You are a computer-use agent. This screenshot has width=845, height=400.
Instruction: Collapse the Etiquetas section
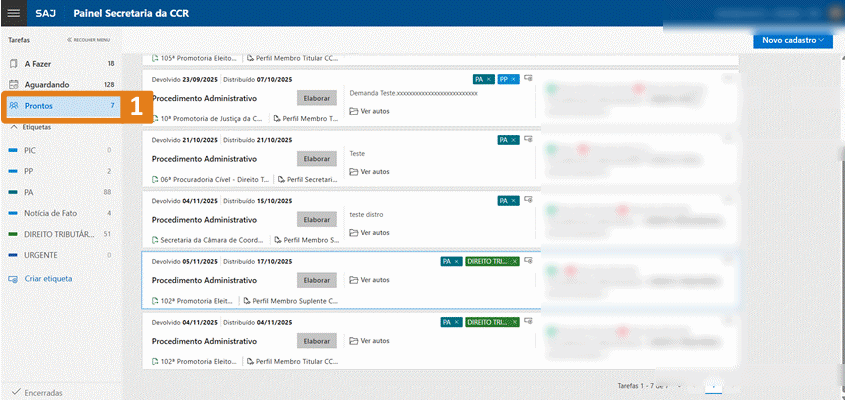pos(14,128)
